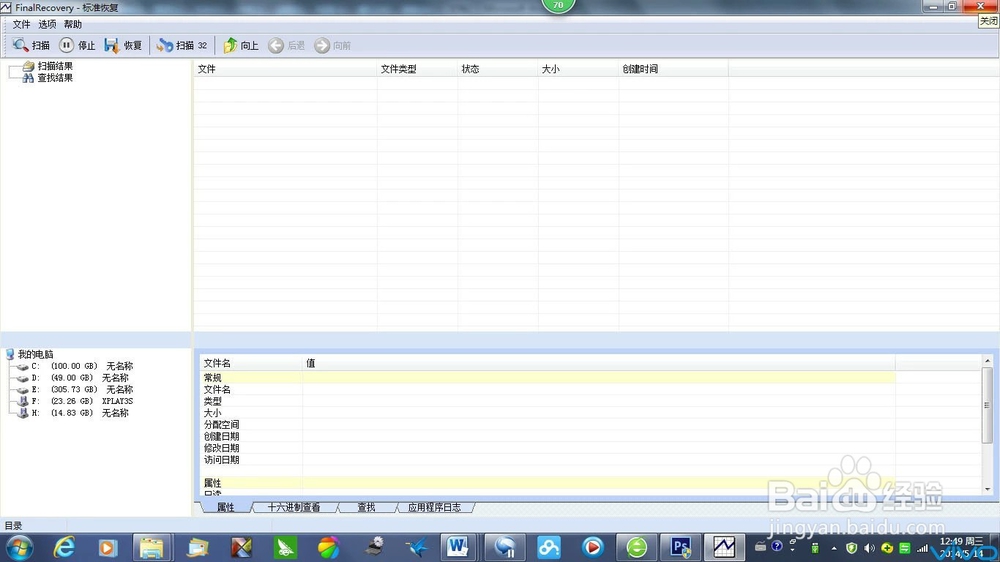The image size is (1000, 562).
Task: Open Microsoft Word from the taskbar
Action: coord(457,548)
